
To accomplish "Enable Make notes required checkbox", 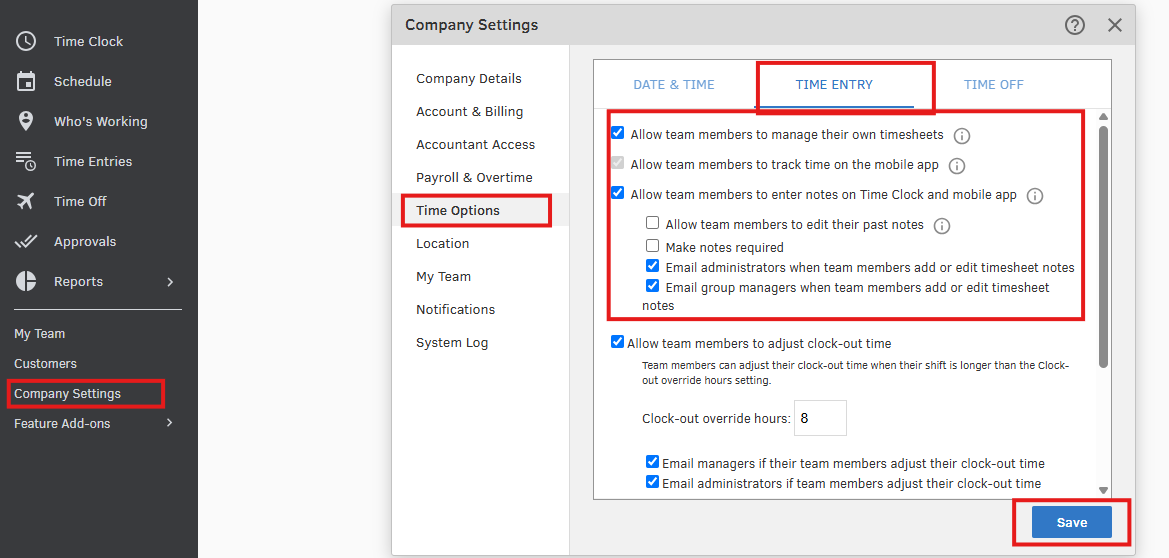I will (653, 246).
